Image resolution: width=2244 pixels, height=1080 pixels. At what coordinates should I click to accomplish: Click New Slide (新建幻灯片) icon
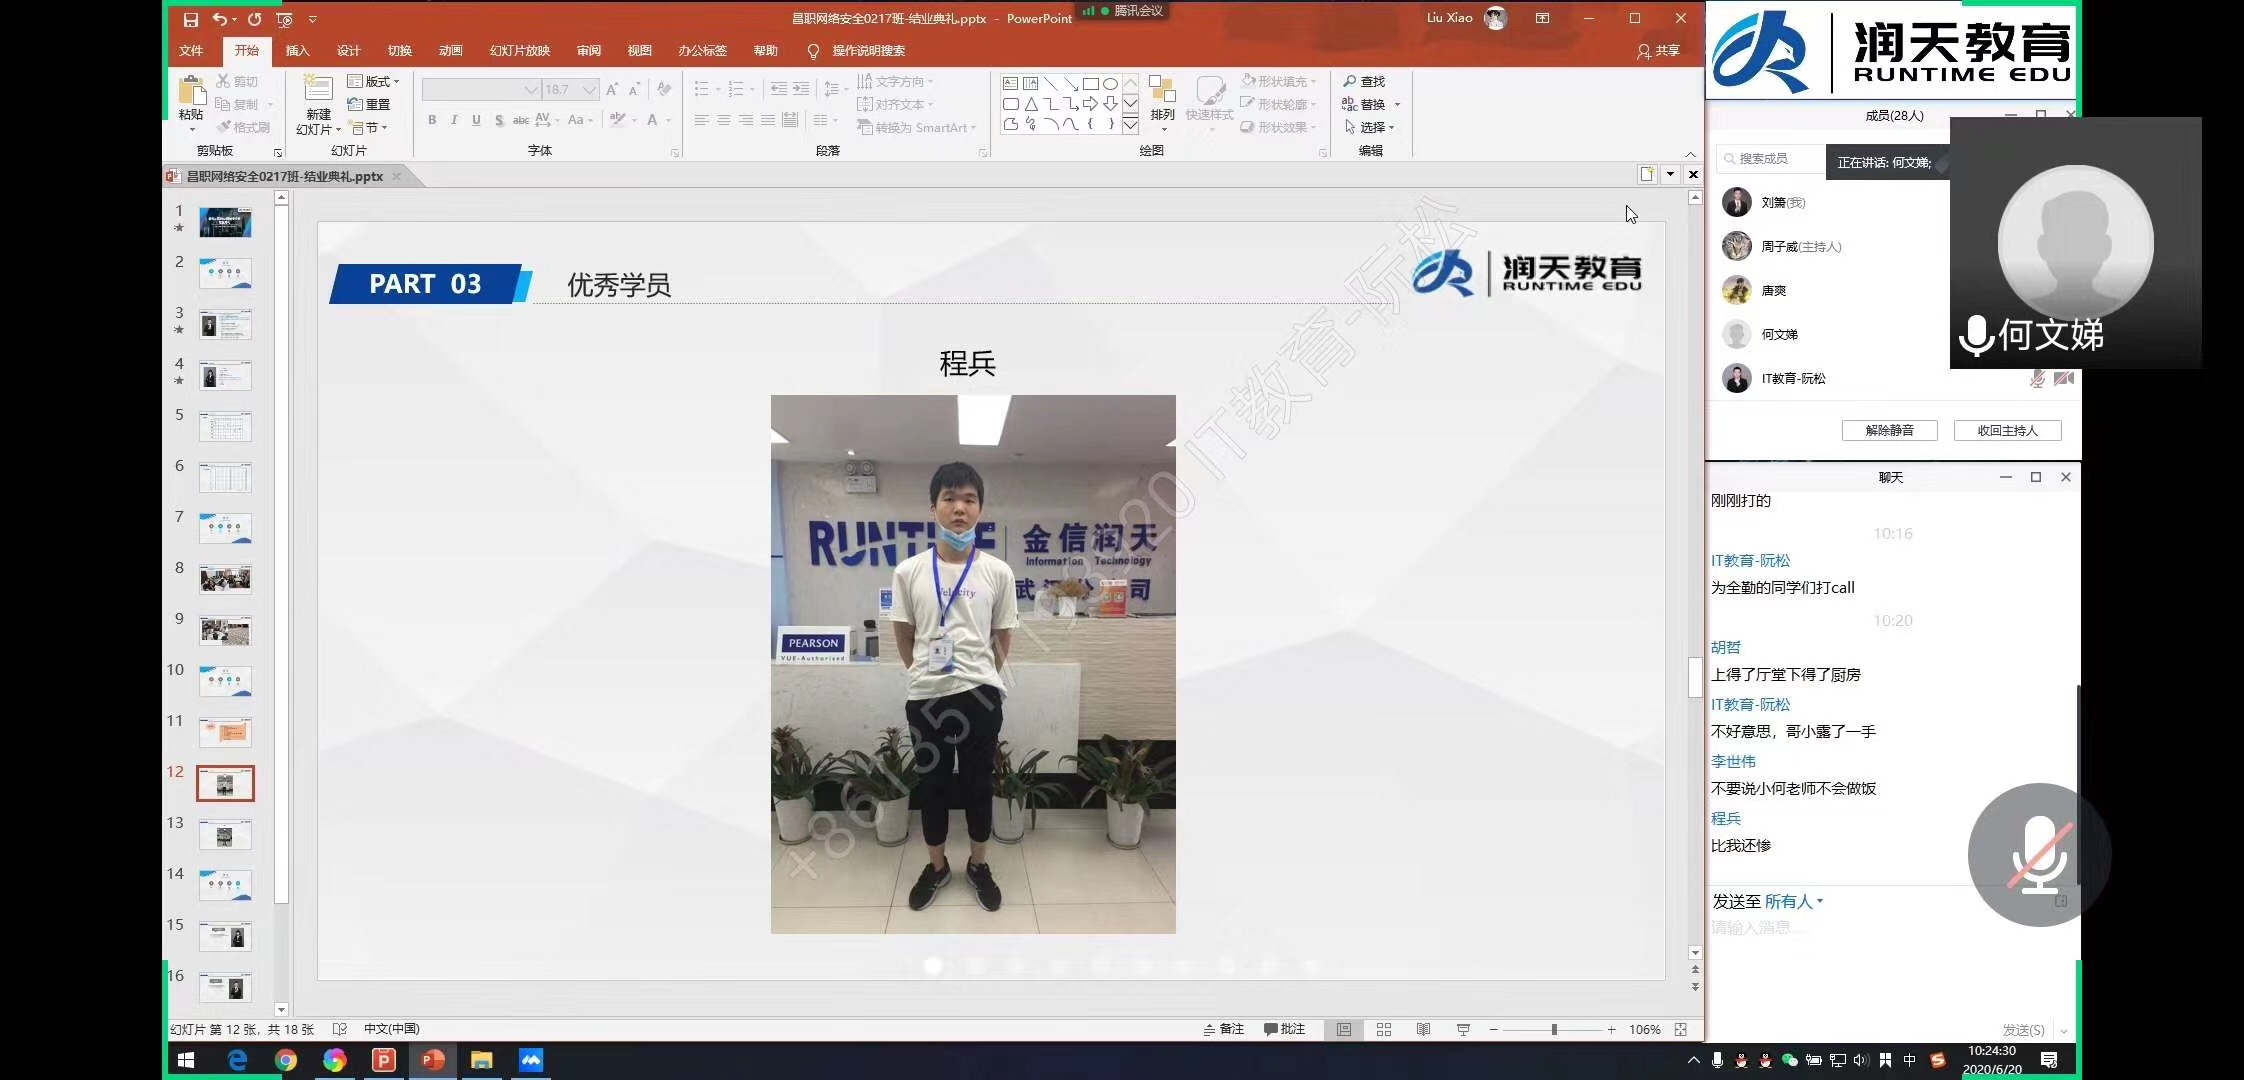coord(318,89)
